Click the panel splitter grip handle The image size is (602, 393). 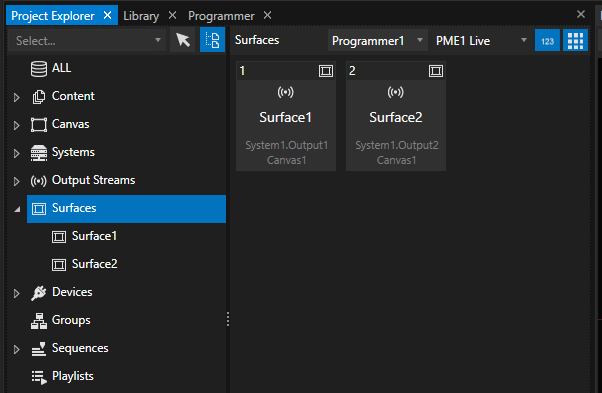pos(228,319)
